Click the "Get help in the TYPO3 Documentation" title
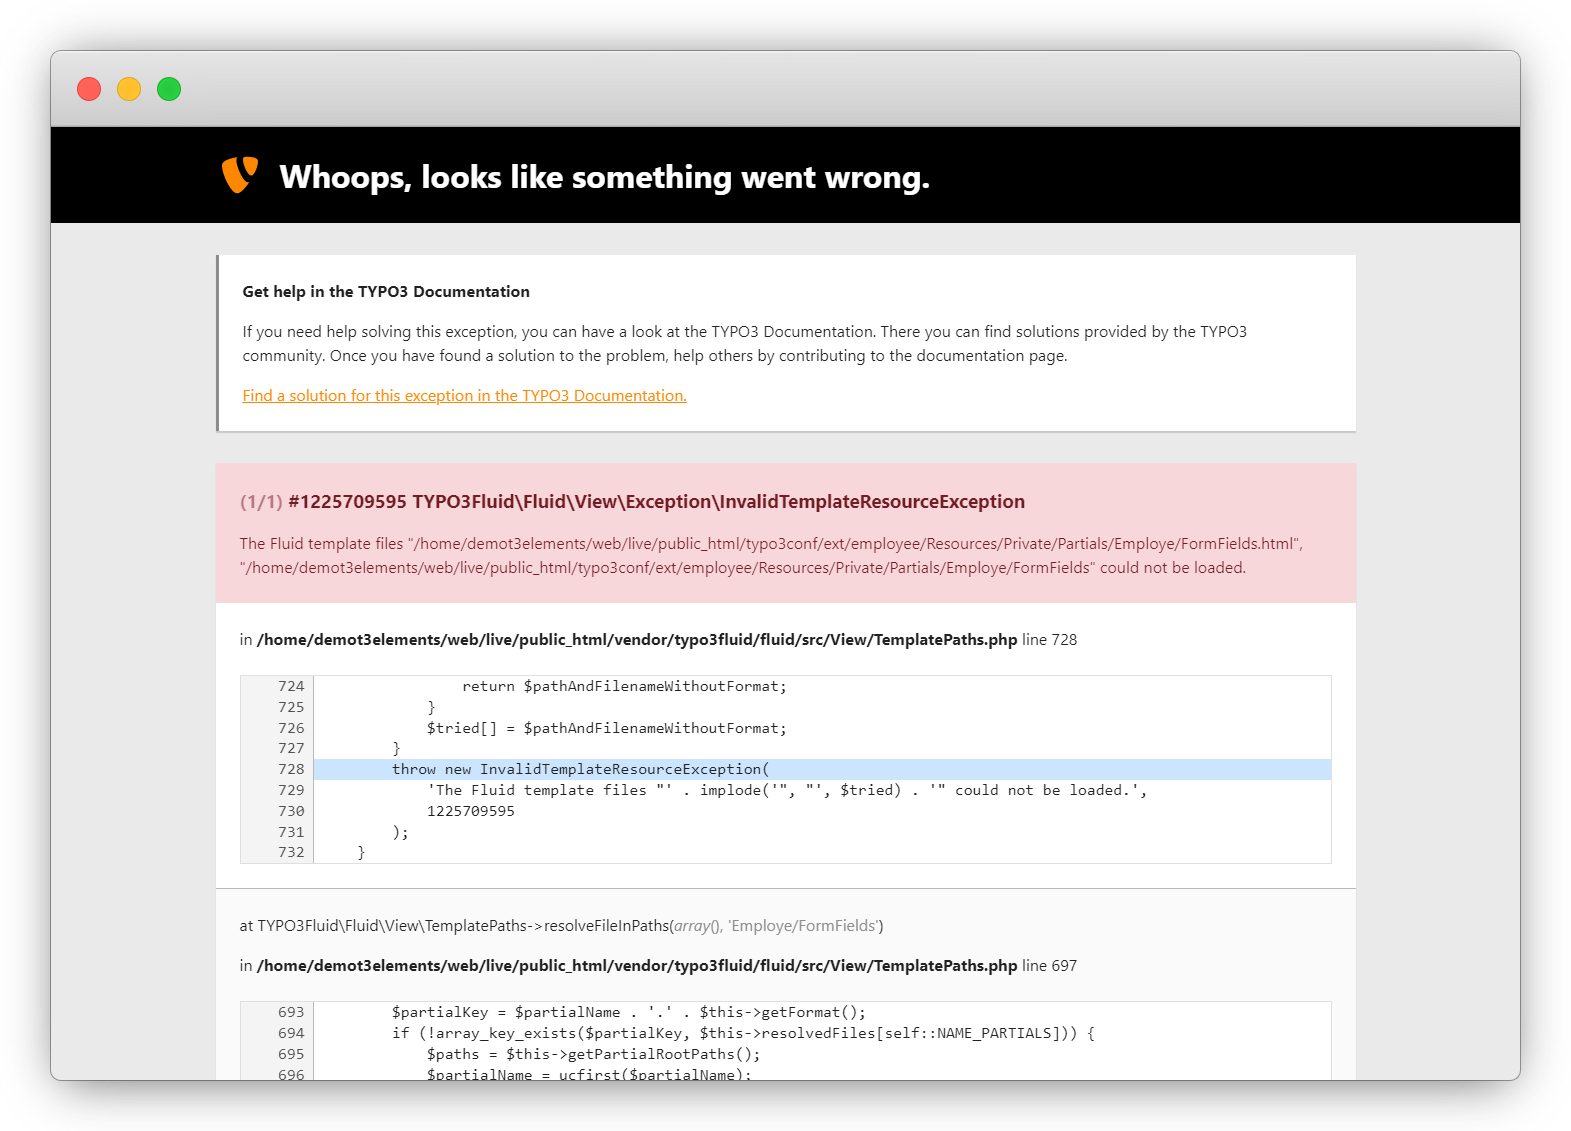This screenshot has height=1131, width=1571. [x=386, y=292]
